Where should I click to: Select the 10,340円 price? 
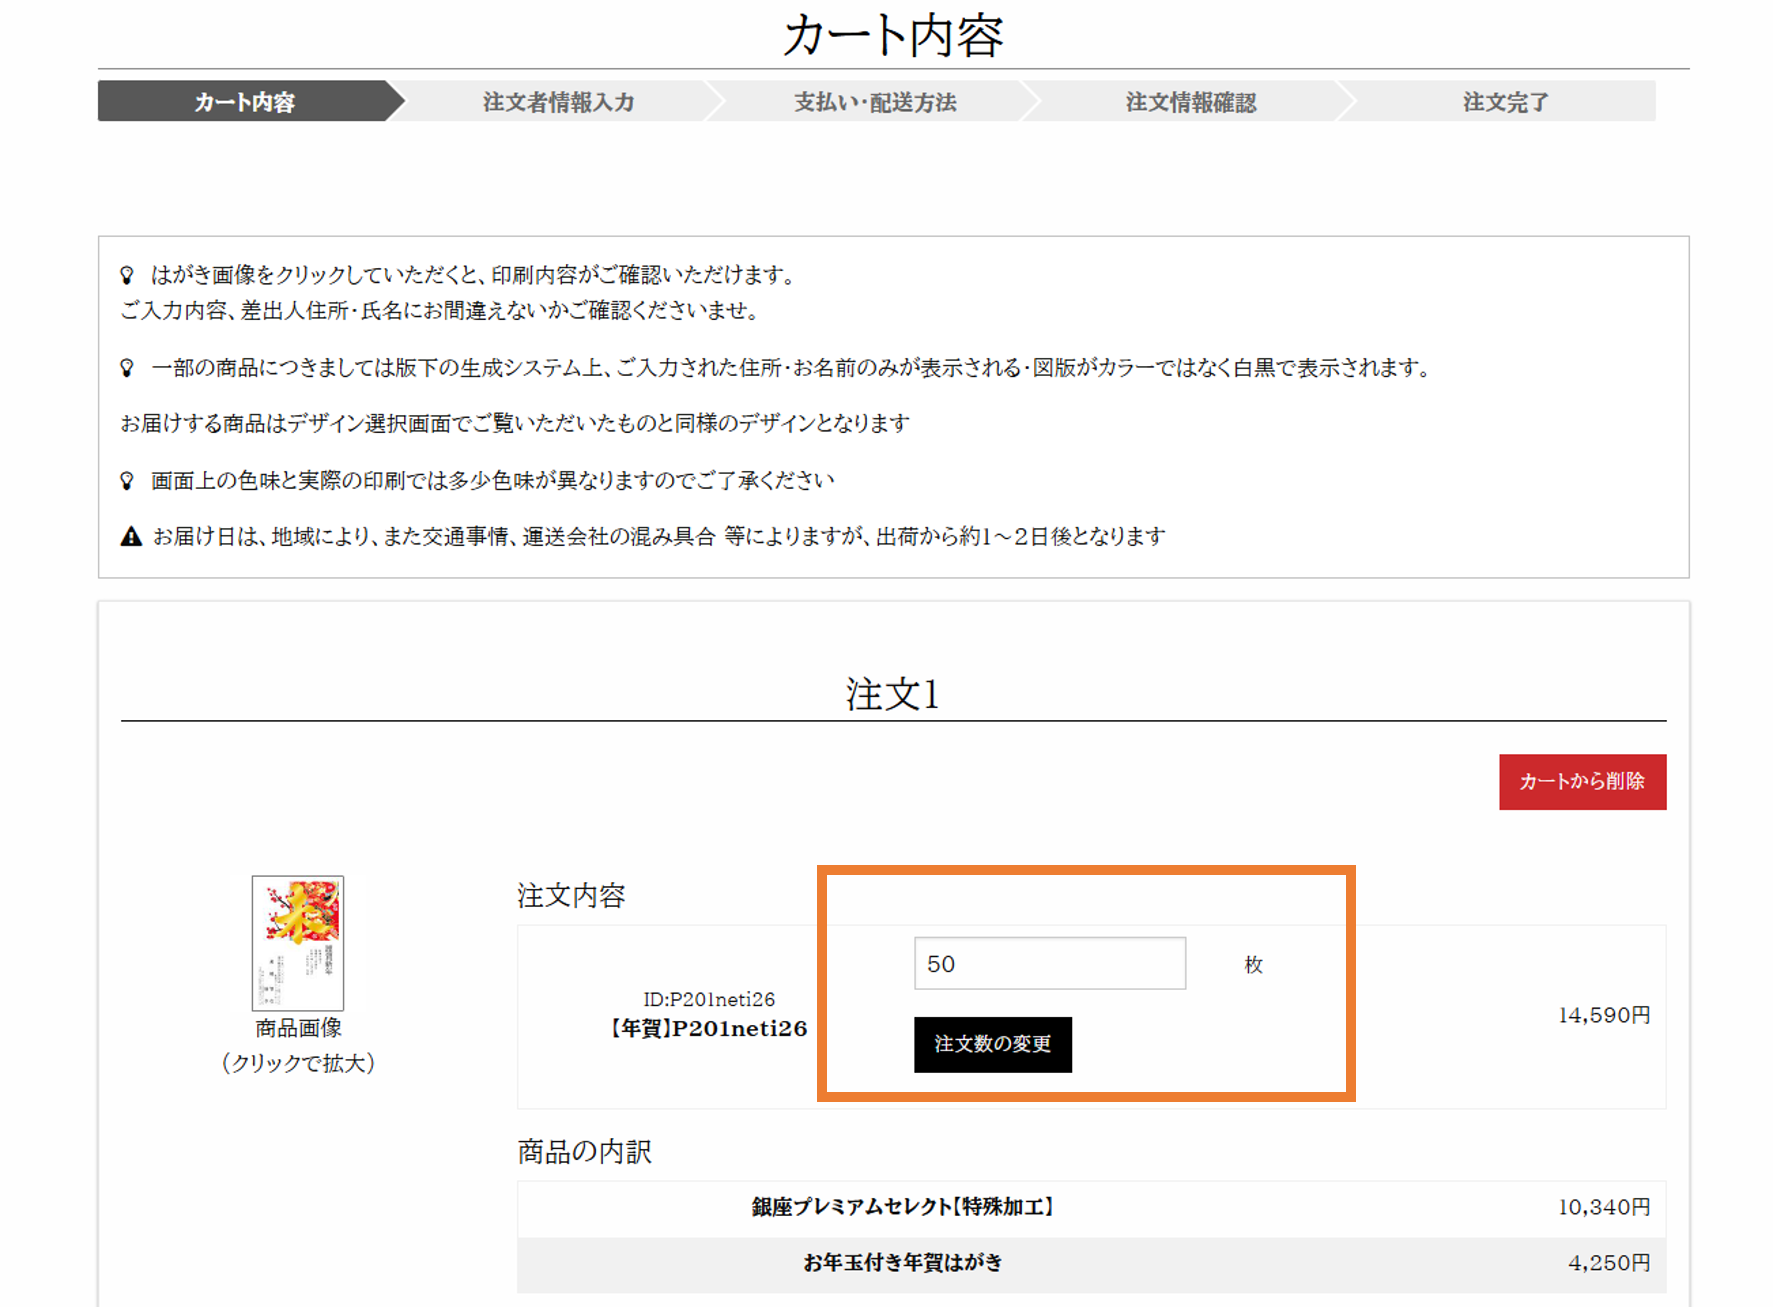coord(1604,1207)
